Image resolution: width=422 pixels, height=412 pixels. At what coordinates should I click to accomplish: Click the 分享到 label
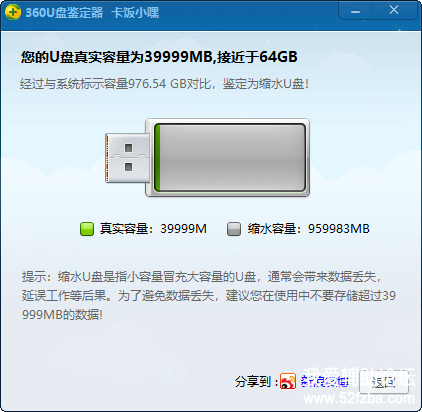click(x=256, y=381)
